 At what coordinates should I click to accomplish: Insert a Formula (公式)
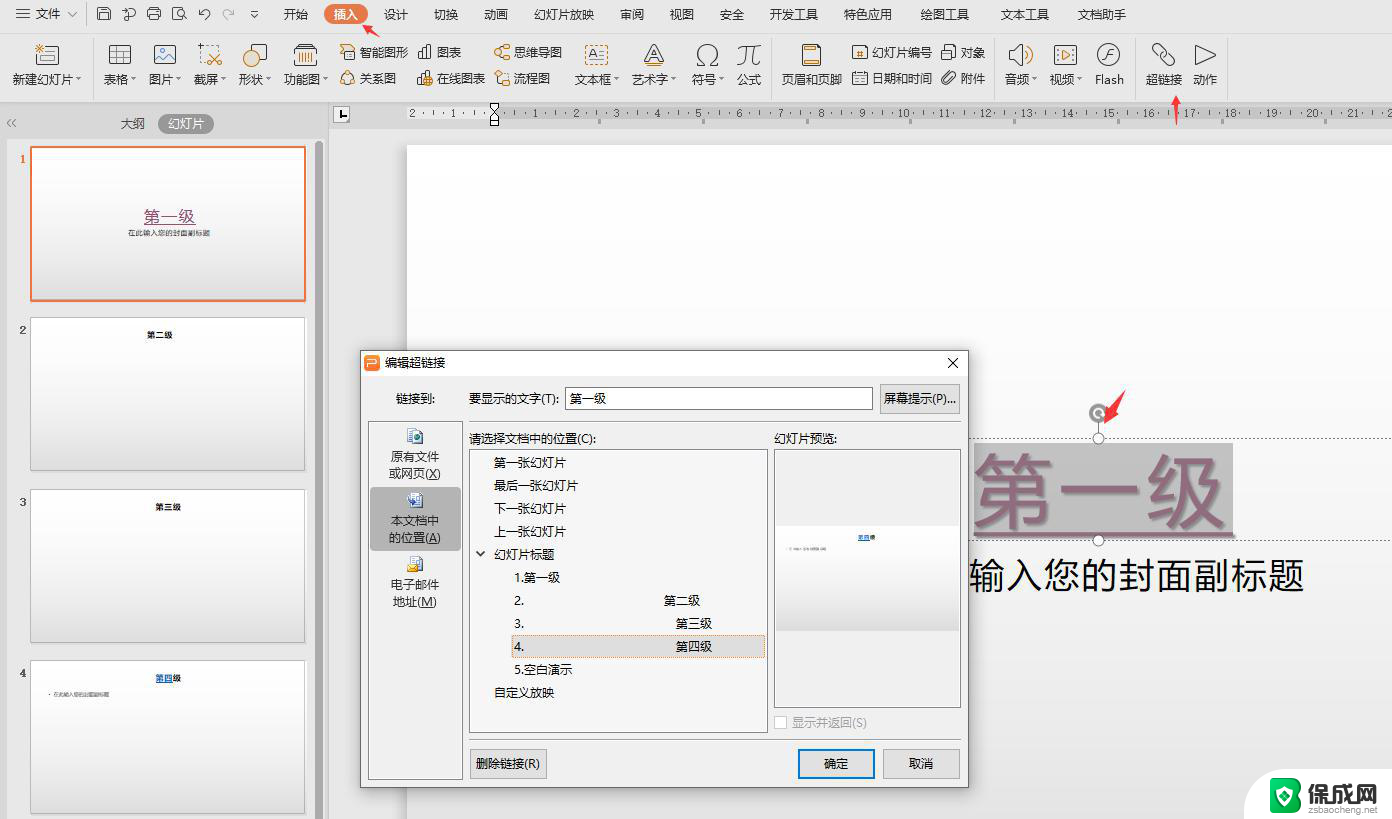click(749, 65)
